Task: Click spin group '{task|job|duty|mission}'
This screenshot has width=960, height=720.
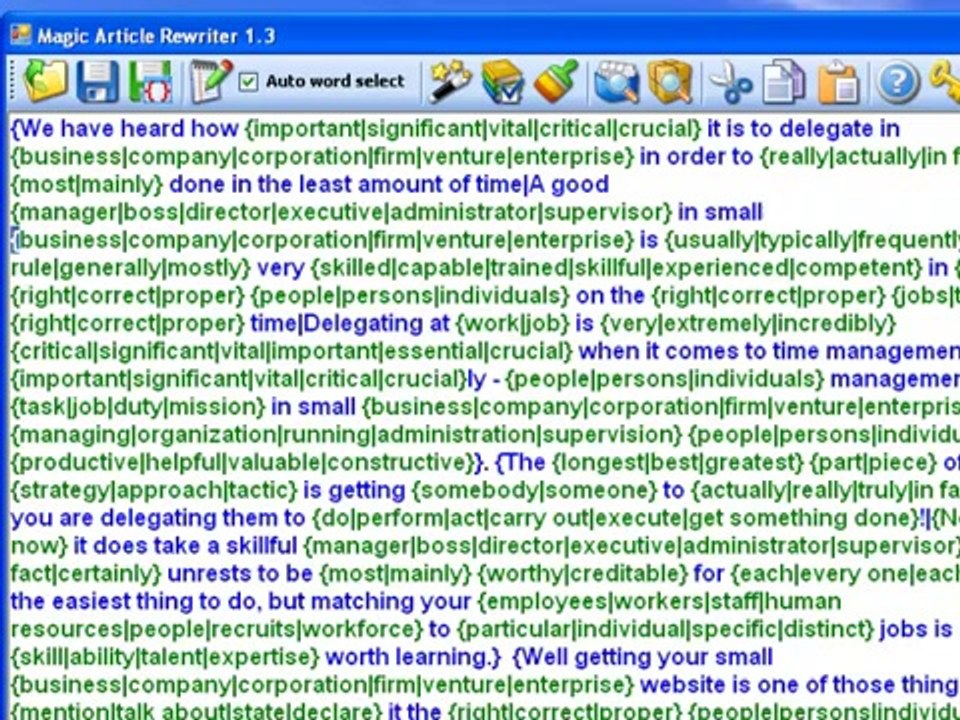Action: pyautogui.click(x=138, y=407)
